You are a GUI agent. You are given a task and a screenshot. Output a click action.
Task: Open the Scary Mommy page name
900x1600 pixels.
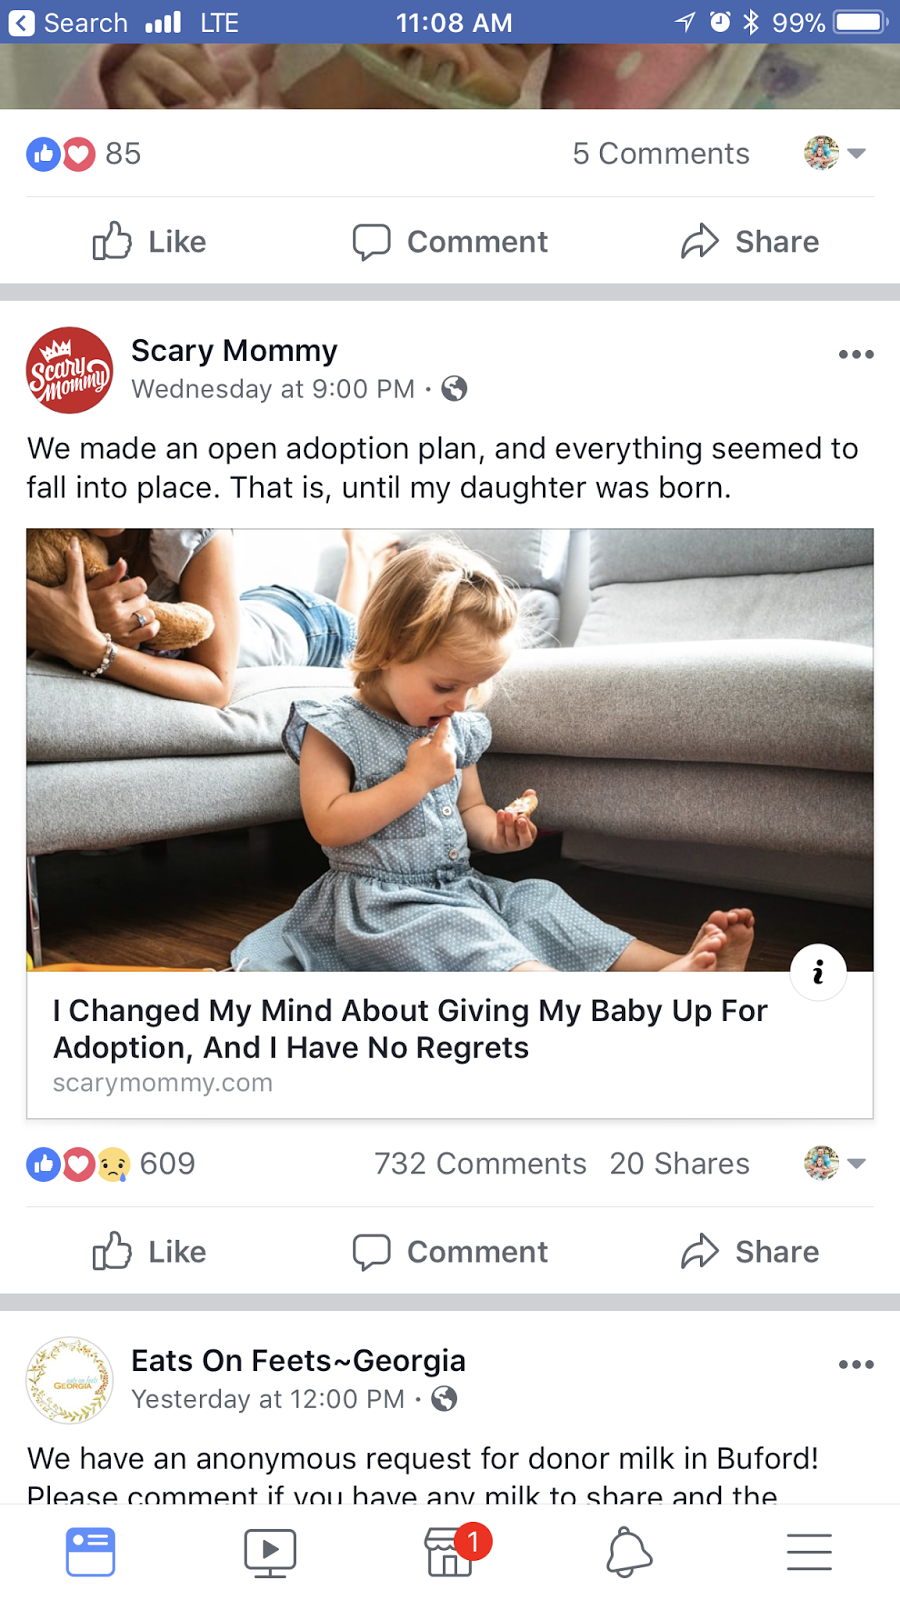(x=234, y=351)
